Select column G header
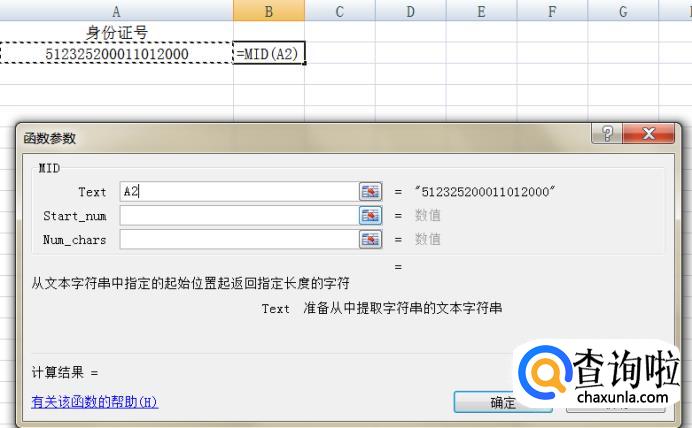 coord(623,11)
